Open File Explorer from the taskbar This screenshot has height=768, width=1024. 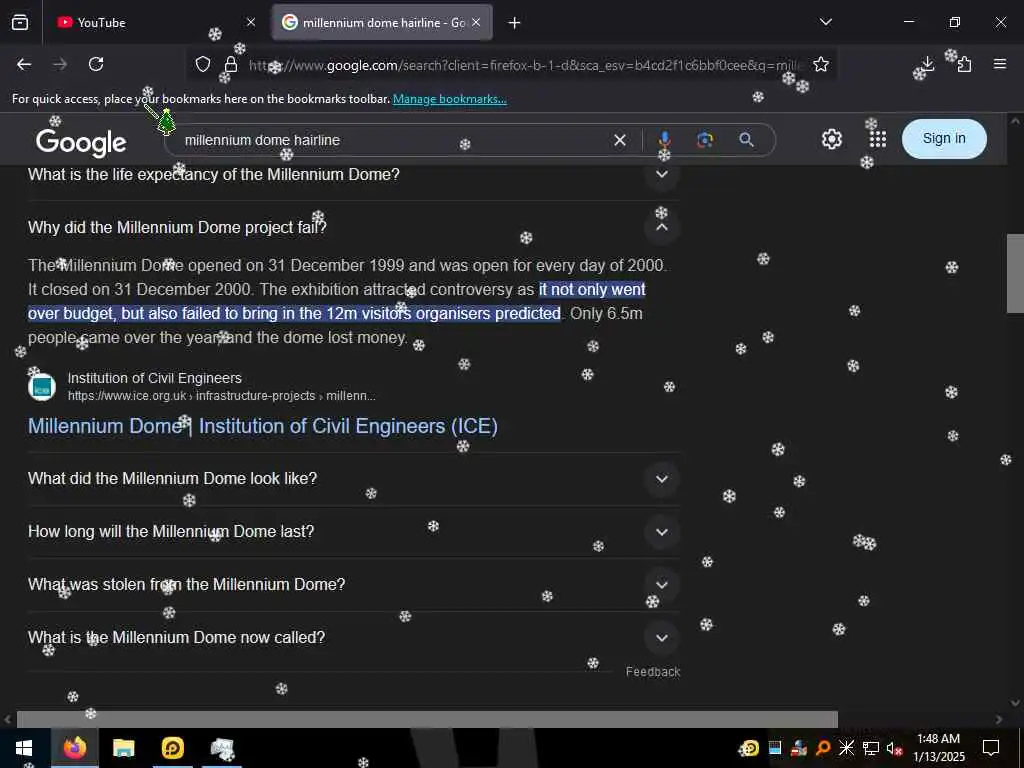[123, 748]
